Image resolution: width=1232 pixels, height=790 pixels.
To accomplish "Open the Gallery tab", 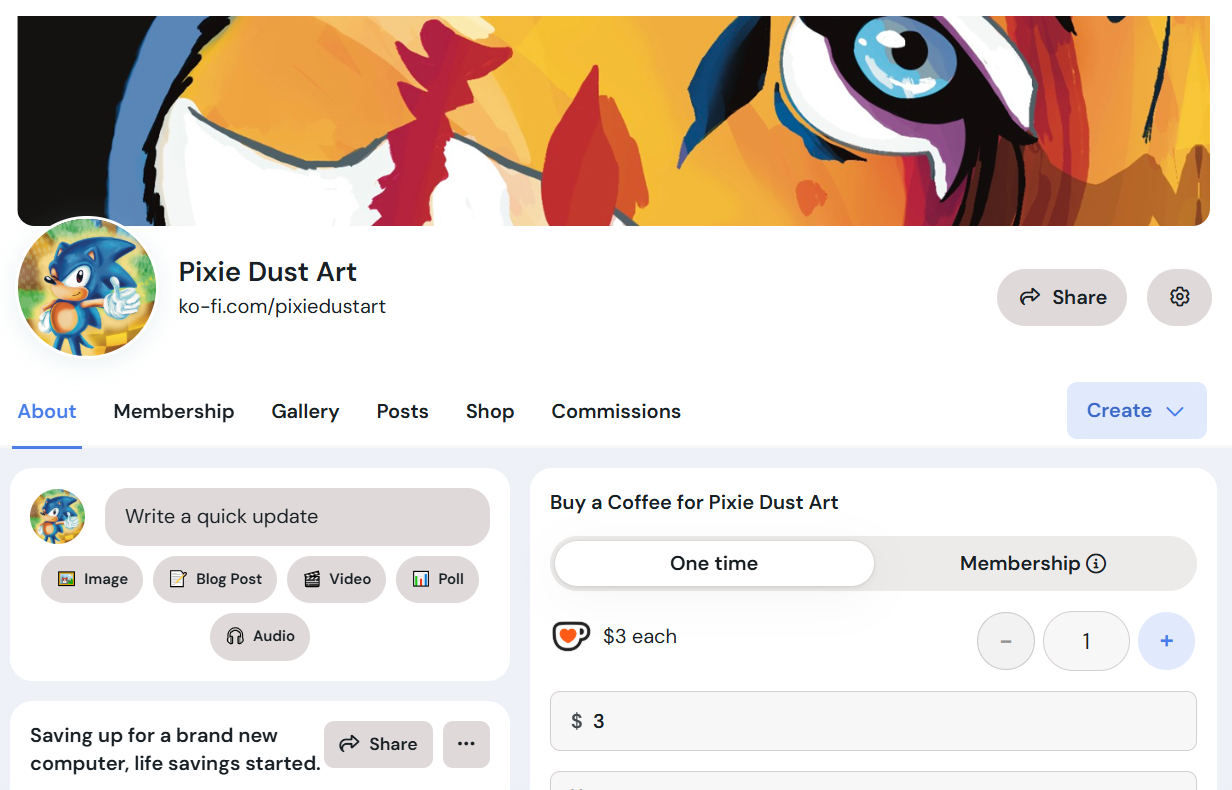I will pyautogui.click(x=305, y=411).
